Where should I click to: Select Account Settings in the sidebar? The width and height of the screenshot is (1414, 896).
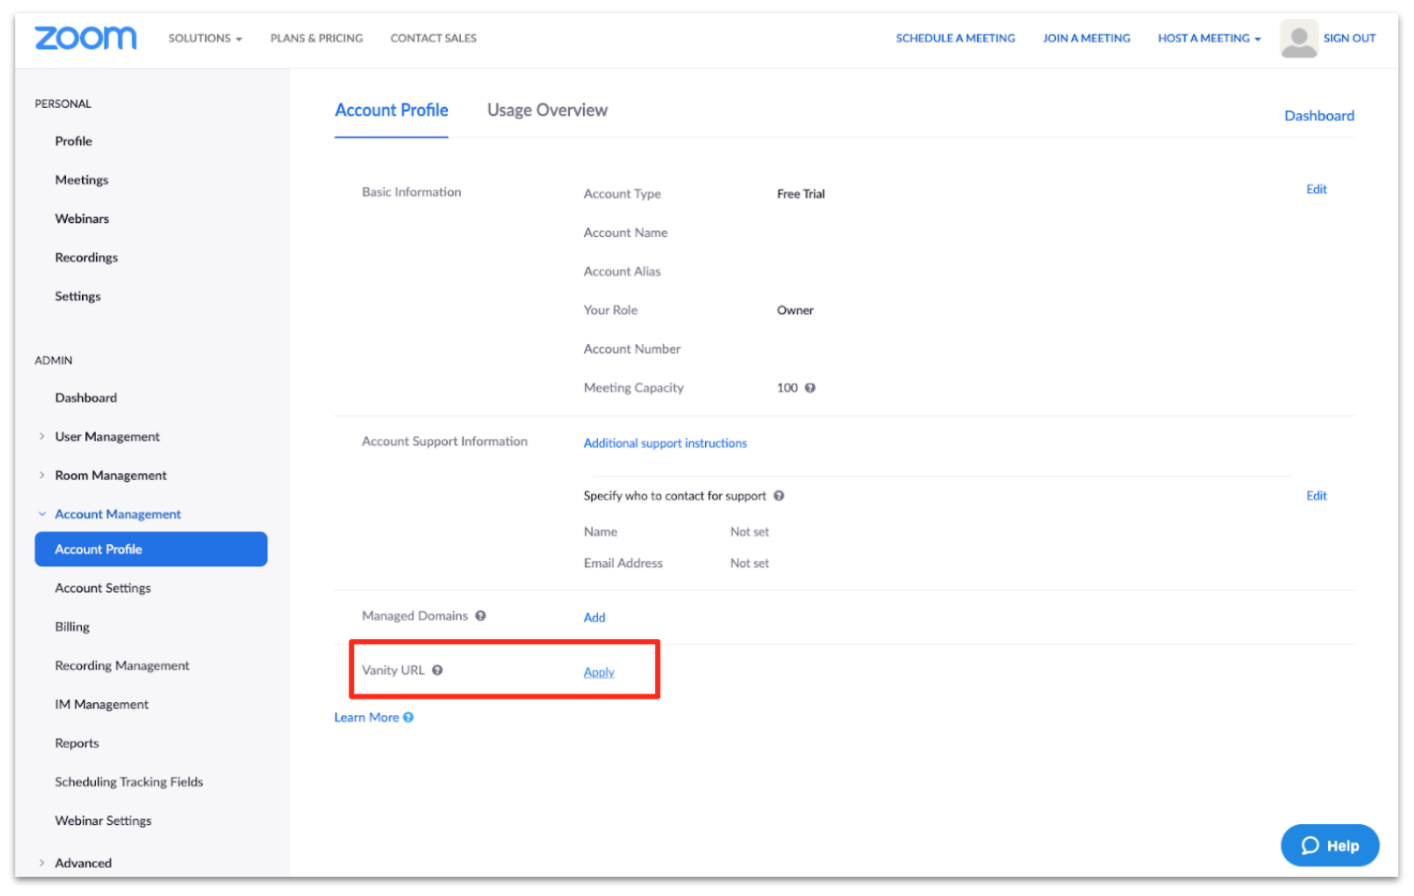pos(103,588)
